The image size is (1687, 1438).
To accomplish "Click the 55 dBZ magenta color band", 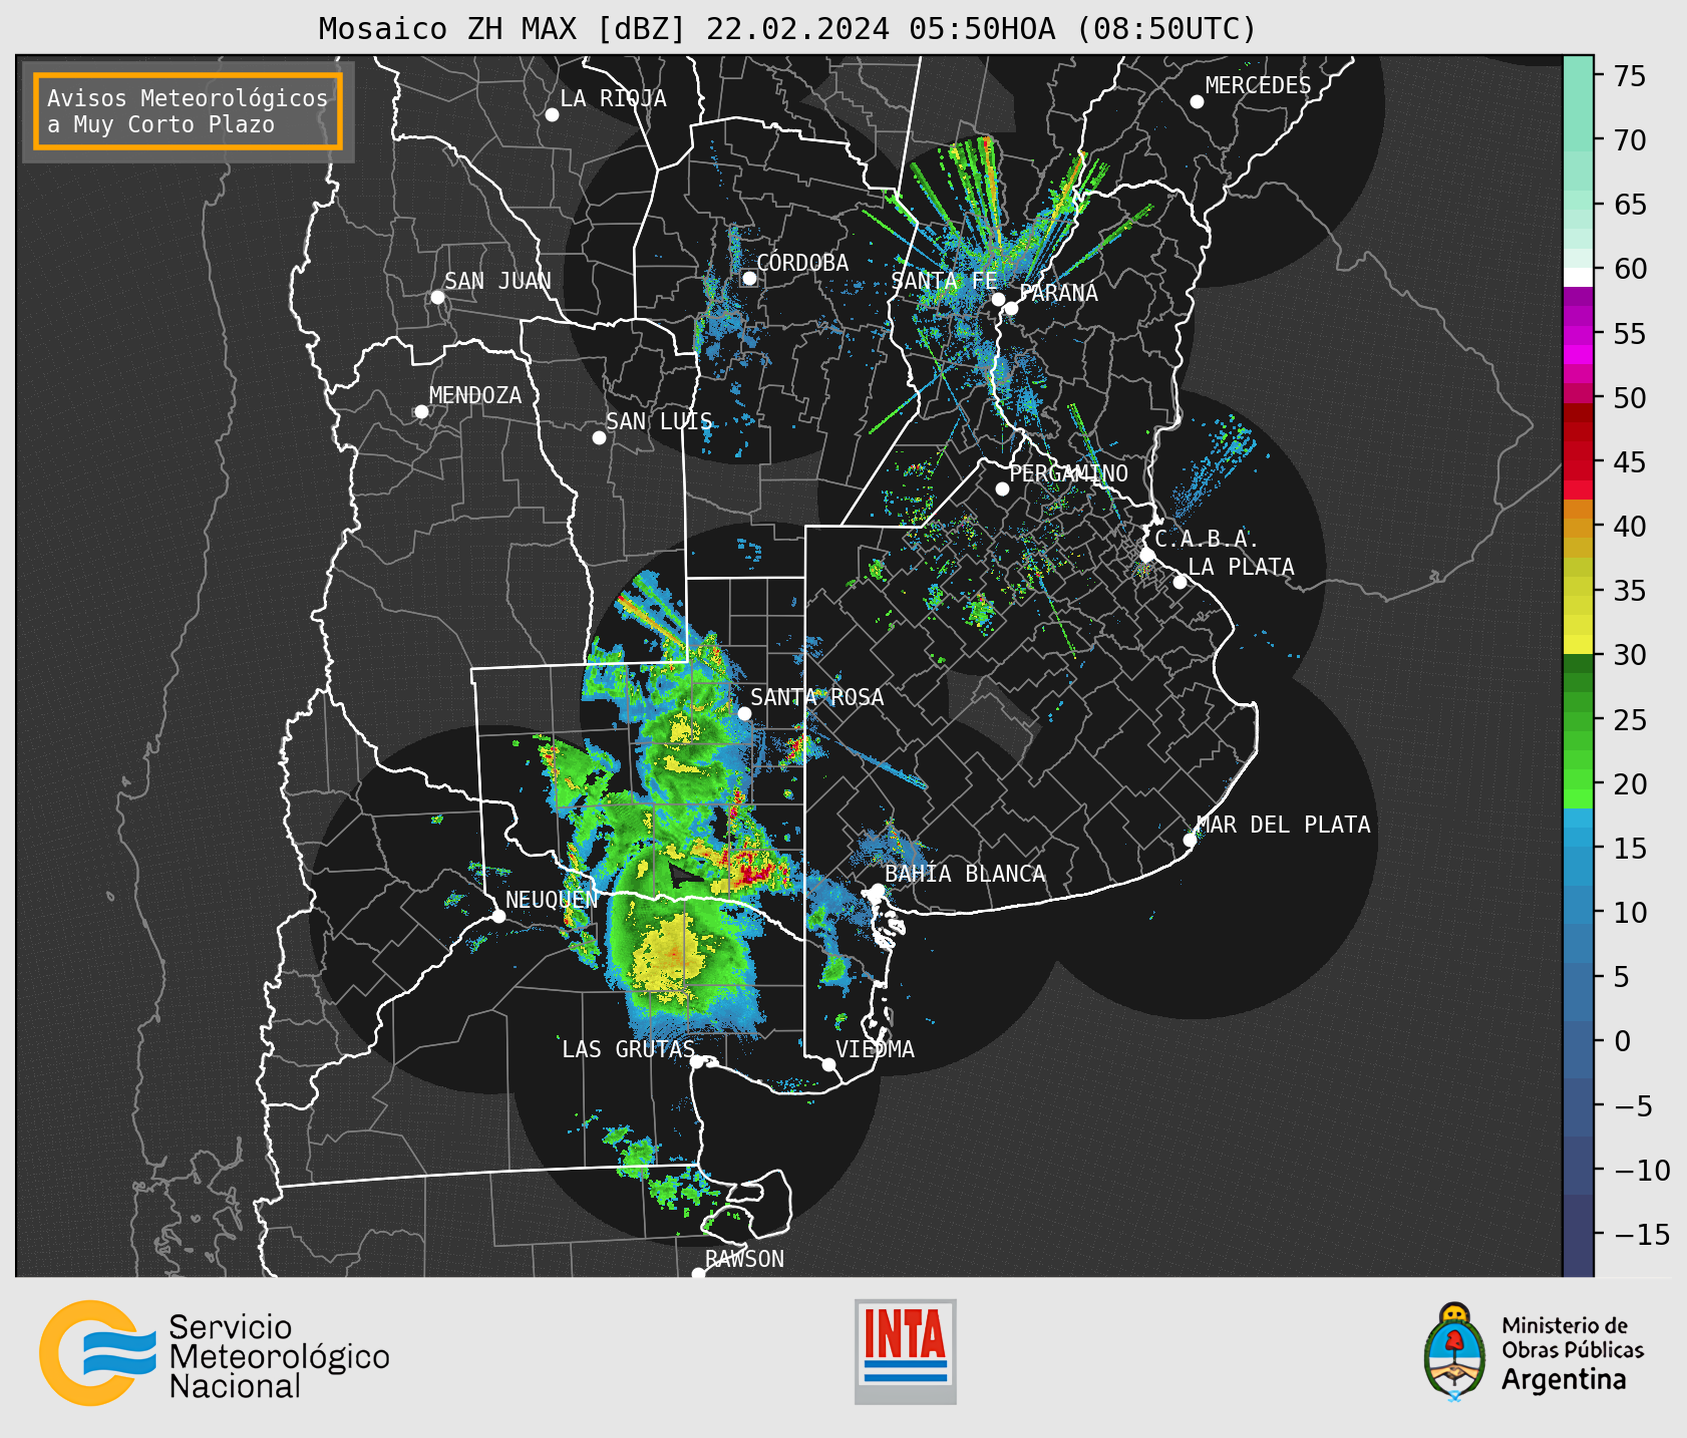I will (1578, 333).
